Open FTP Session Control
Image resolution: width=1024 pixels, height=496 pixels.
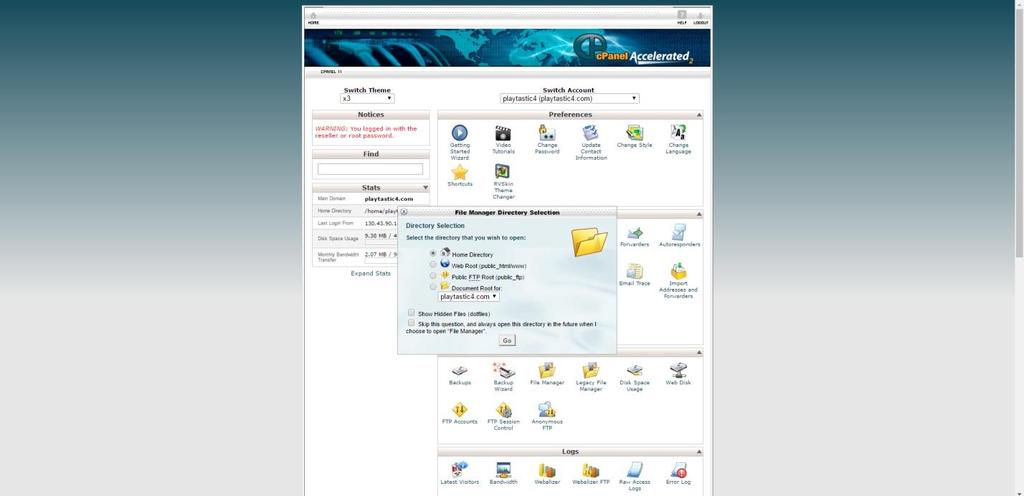click(x=503, y=410)
